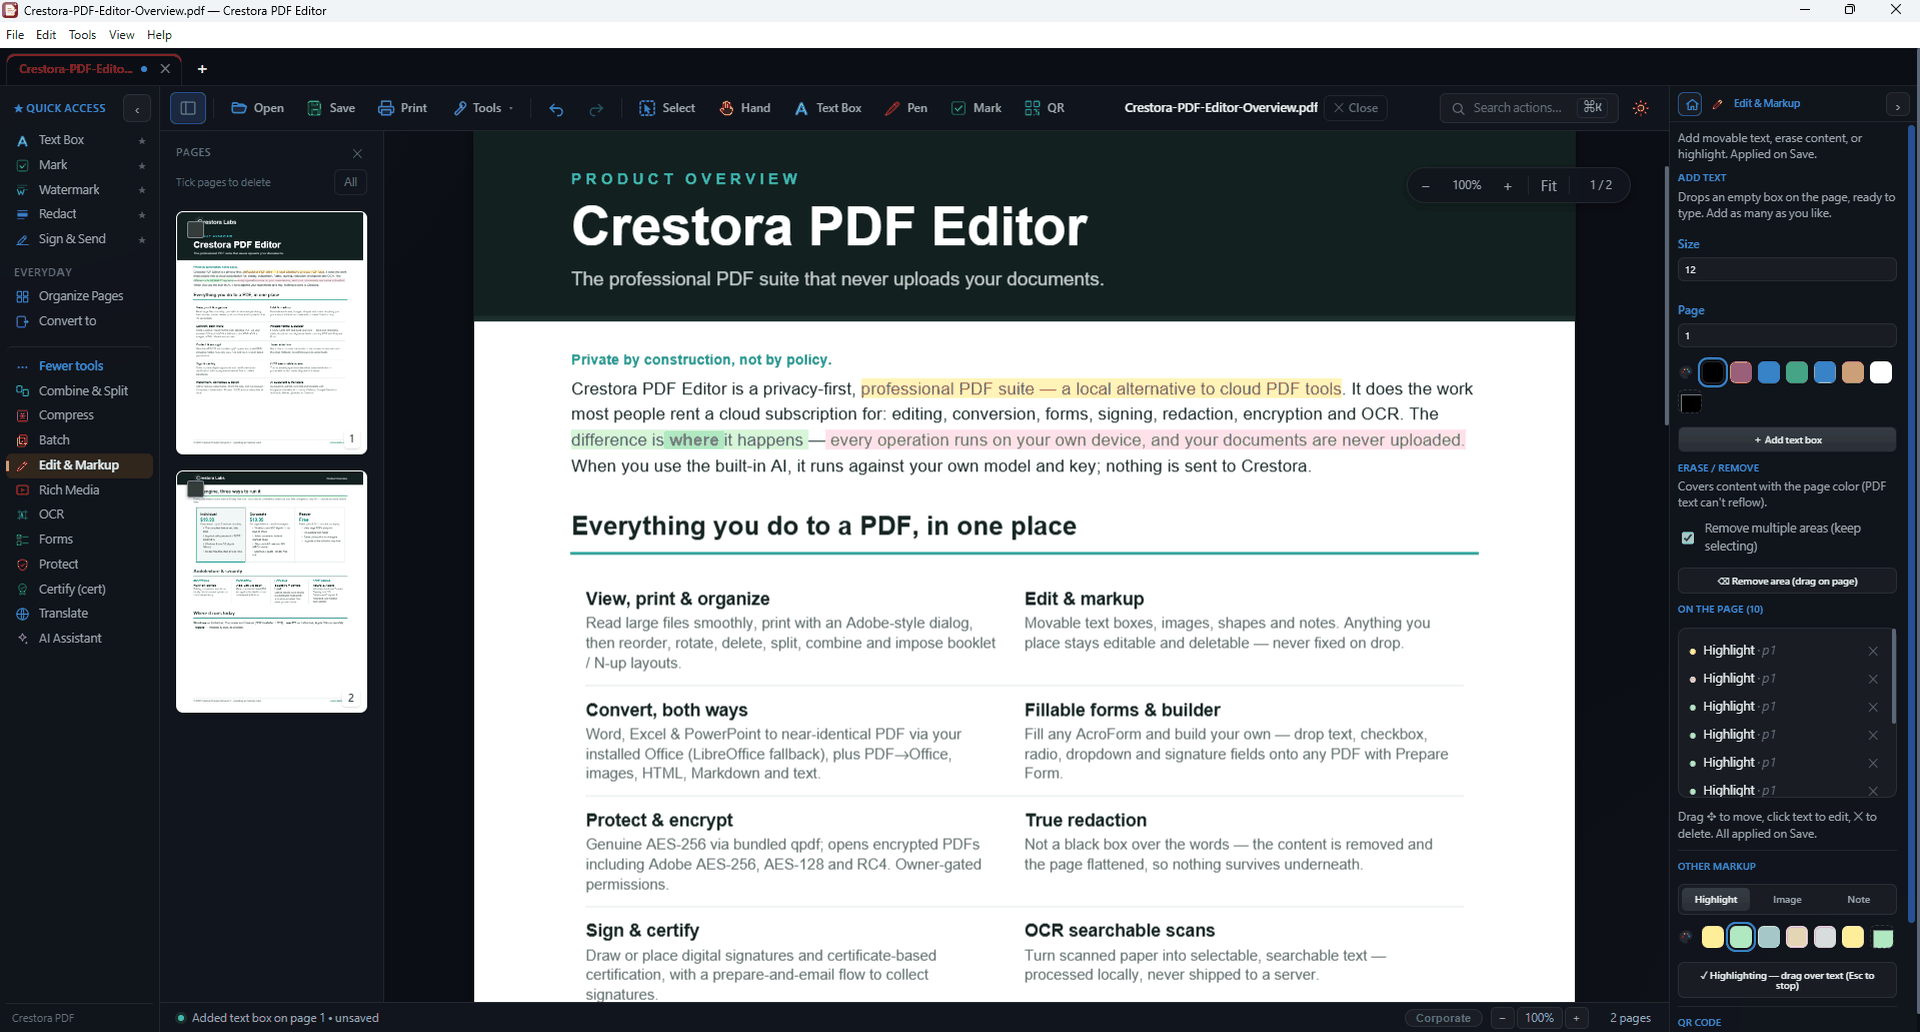Pick the yellow highlight color swatch
Viewport: 1920px width, 1032px height.
(x=1713, y=937)
